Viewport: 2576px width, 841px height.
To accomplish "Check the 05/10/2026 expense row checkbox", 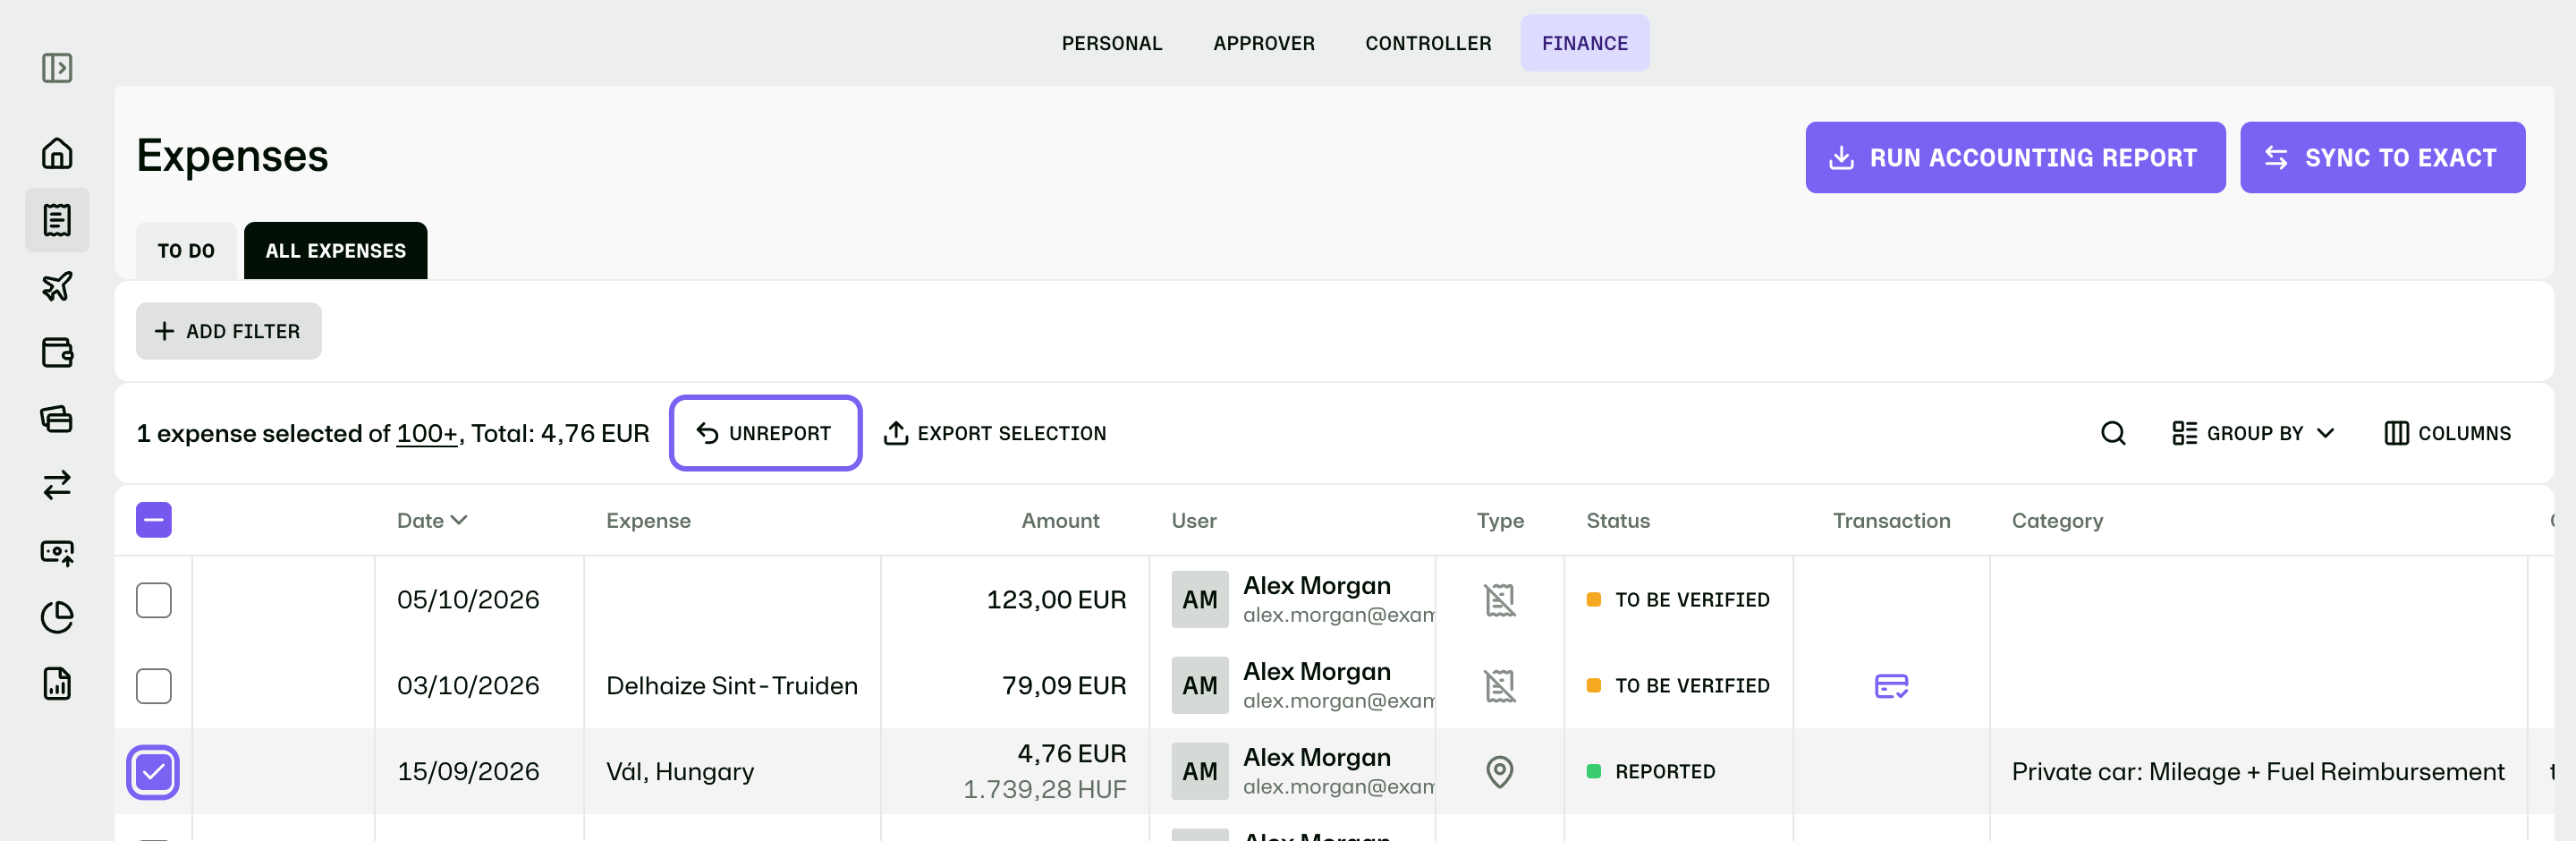I will point(154,600).
